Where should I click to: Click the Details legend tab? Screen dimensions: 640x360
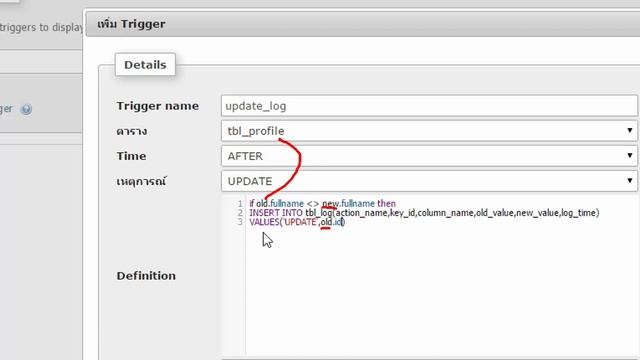point(145,64)
